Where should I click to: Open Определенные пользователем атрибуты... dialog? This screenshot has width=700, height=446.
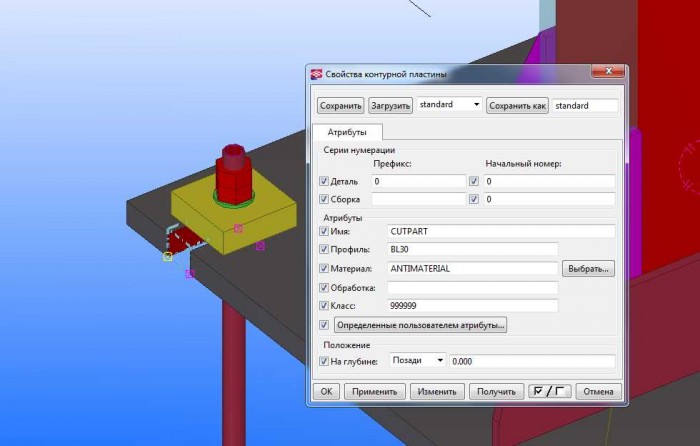point(421,325)
